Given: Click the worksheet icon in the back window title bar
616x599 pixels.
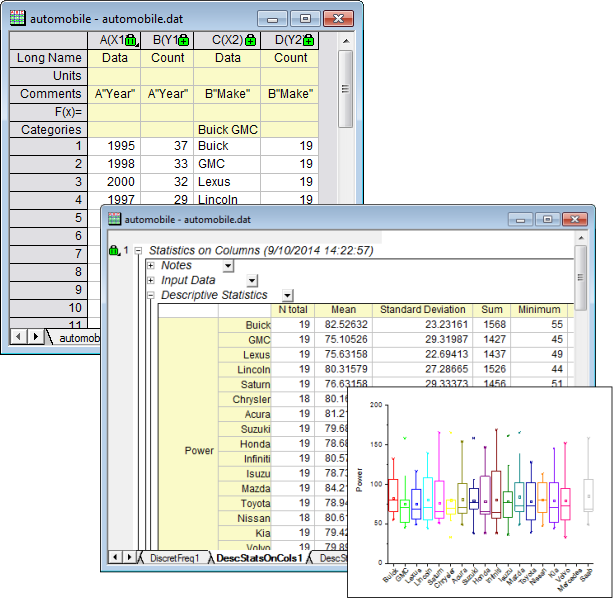Looking at the screenshot, I should pos(17,18).
